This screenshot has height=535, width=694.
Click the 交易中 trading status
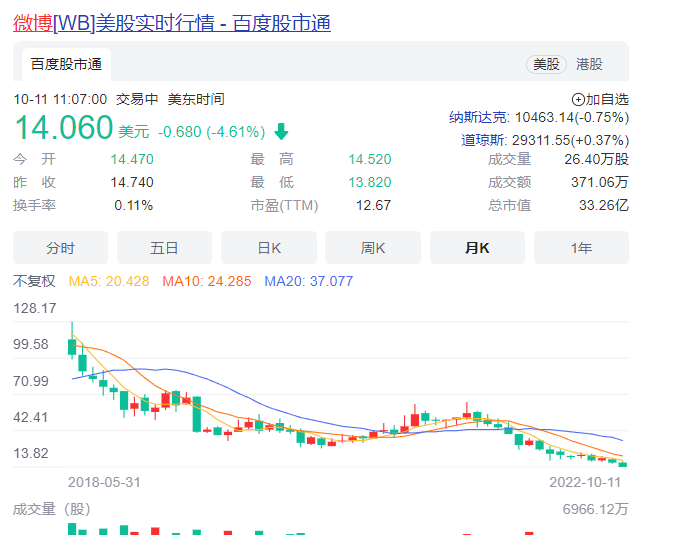(x=137, y=99)
